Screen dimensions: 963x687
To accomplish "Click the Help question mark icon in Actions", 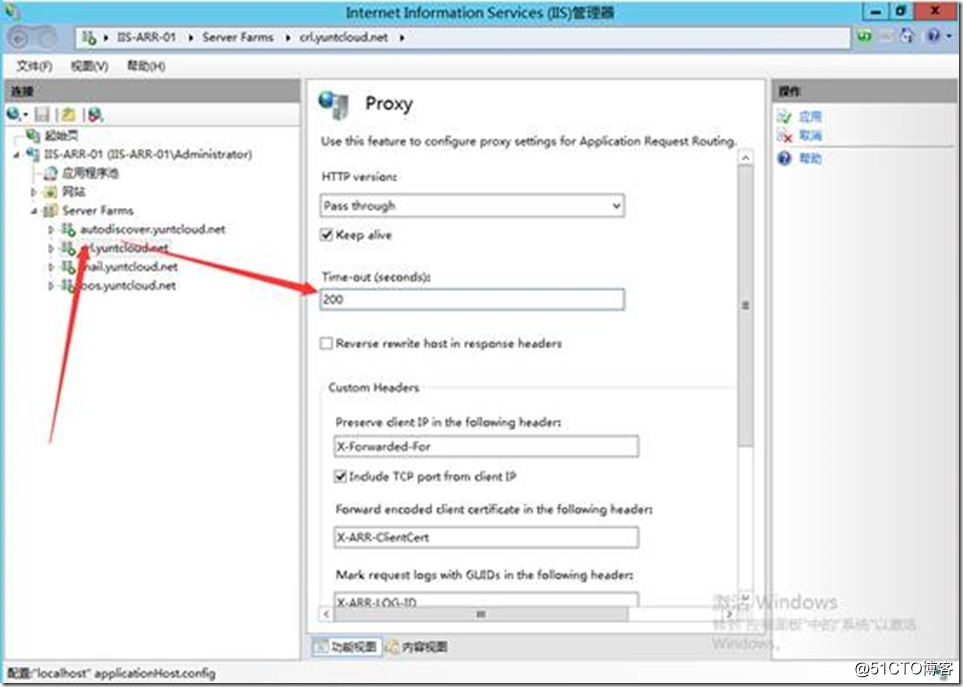I will (784, 158).
